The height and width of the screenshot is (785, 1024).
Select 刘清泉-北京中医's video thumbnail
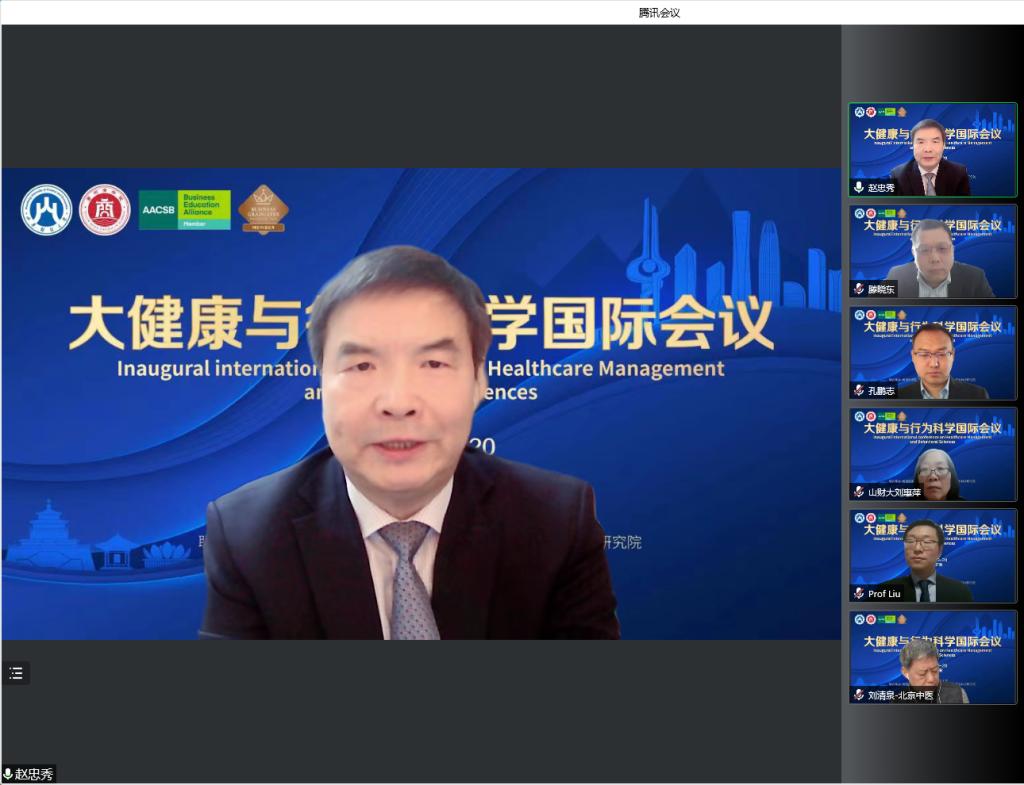coord(933,655)
